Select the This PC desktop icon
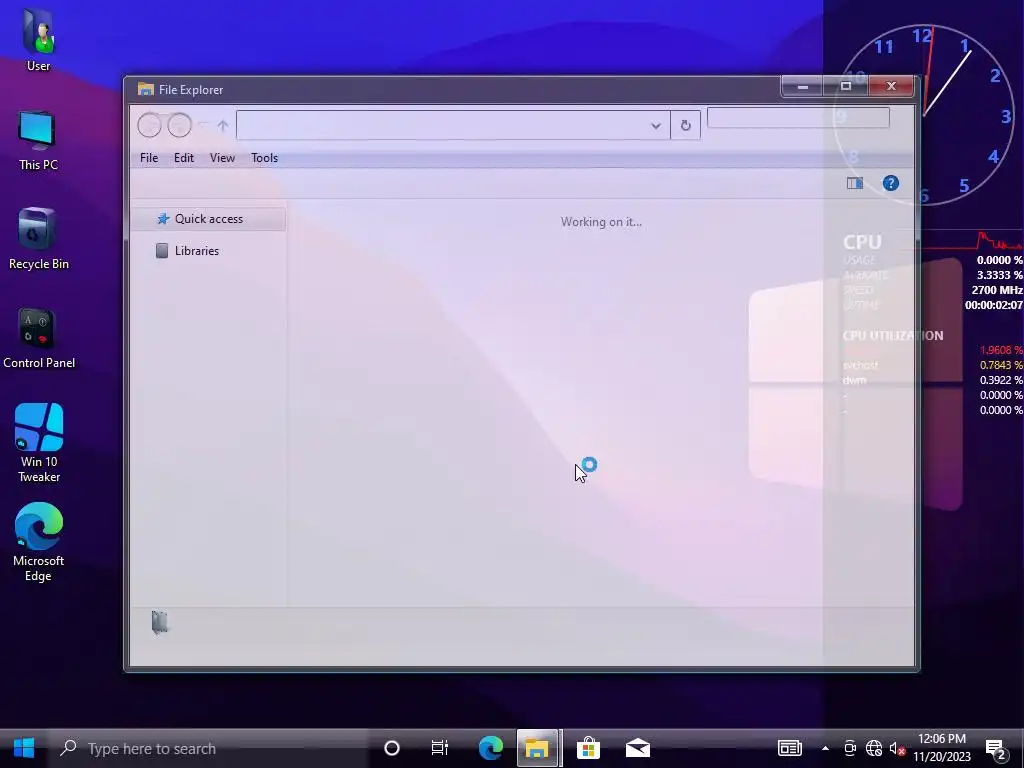This screenshot has width=1024, height=768. [39, 140]
